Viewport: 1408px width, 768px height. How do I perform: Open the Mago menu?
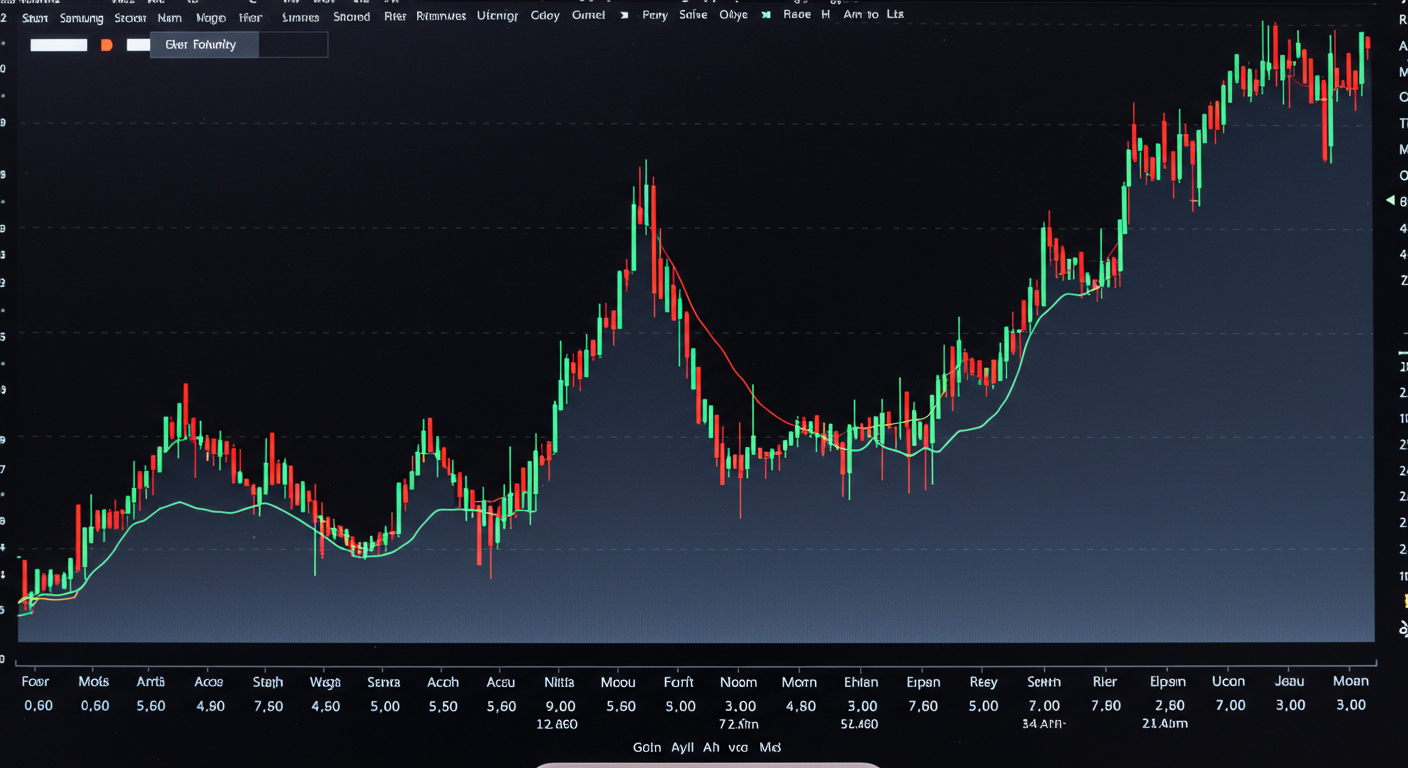click(x=211, y=17)
